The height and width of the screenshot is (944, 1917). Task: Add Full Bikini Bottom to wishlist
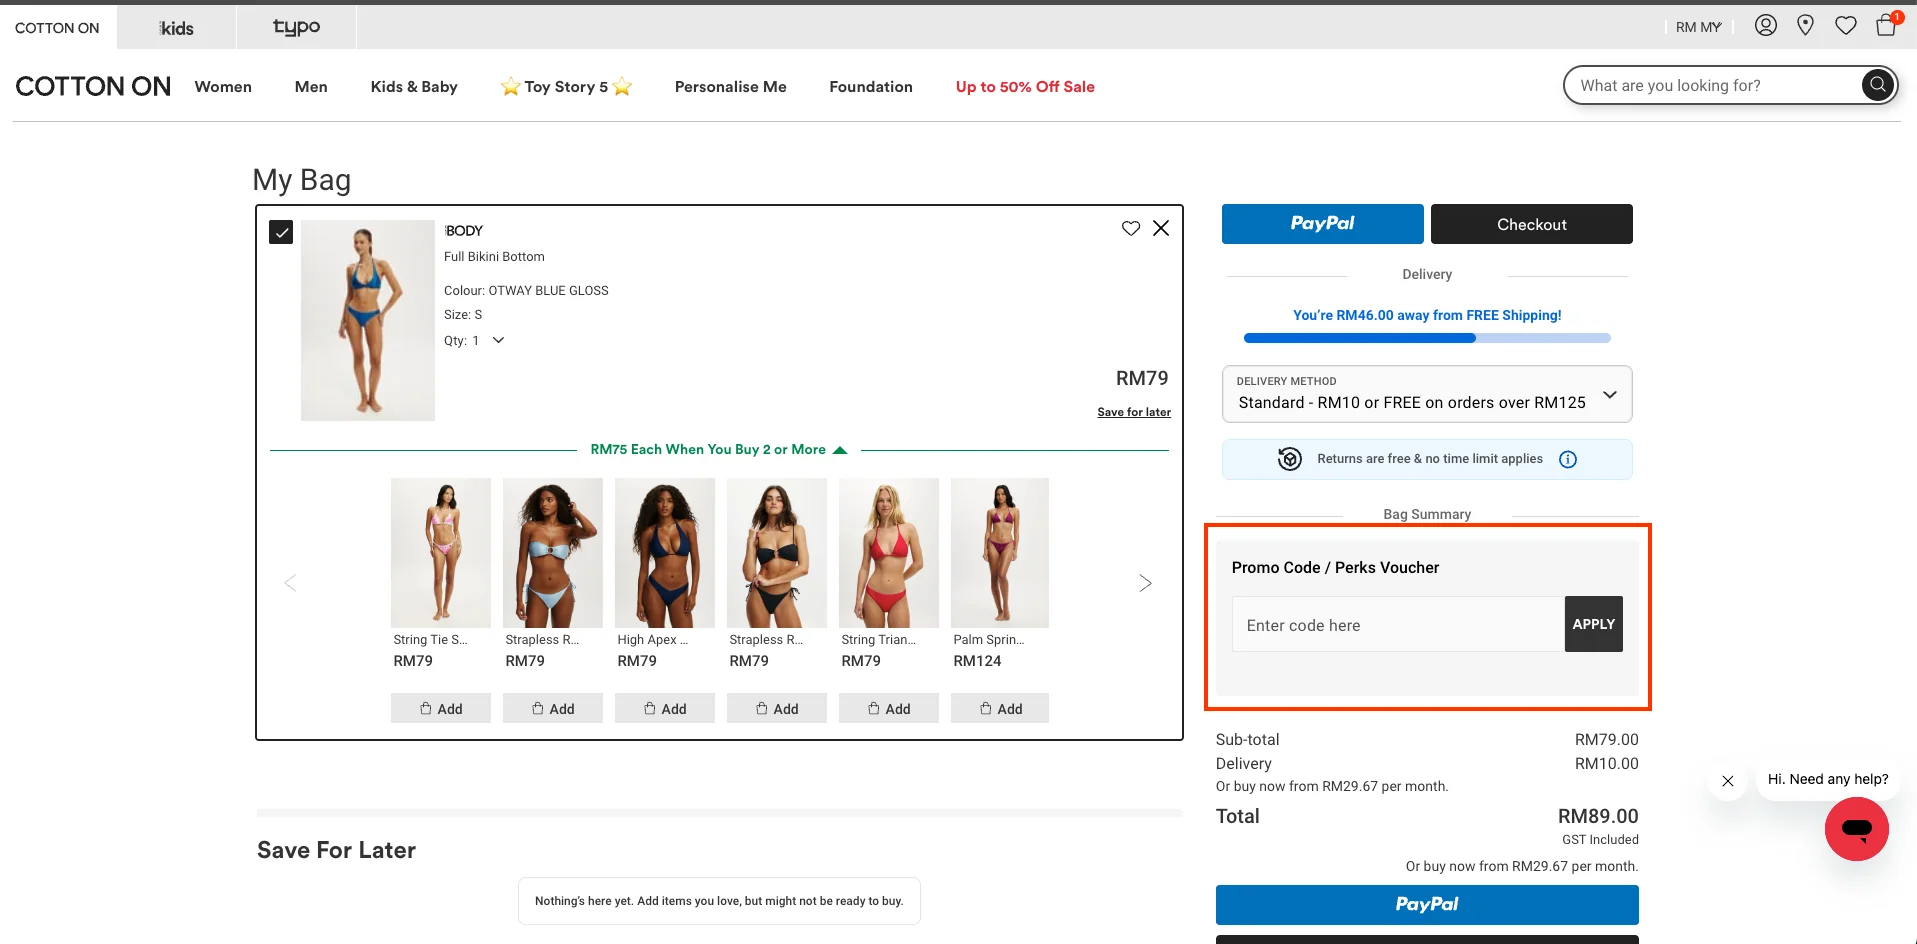(1131, 228)
